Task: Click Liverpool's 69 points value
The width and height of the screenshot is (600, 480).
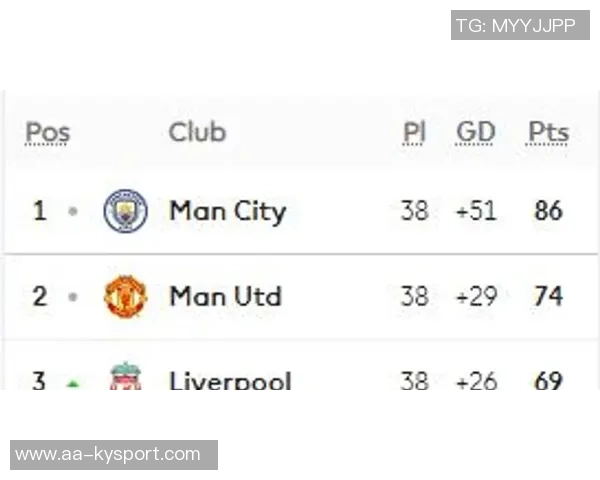Action: (548, 380)
